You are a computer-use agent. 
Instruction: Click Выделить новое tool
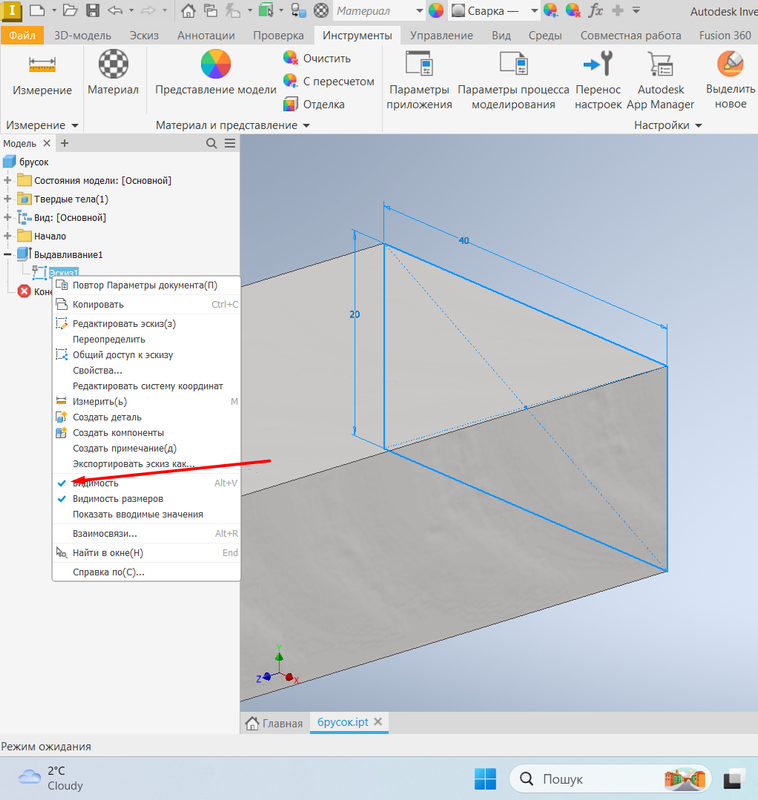click(730, 80)
